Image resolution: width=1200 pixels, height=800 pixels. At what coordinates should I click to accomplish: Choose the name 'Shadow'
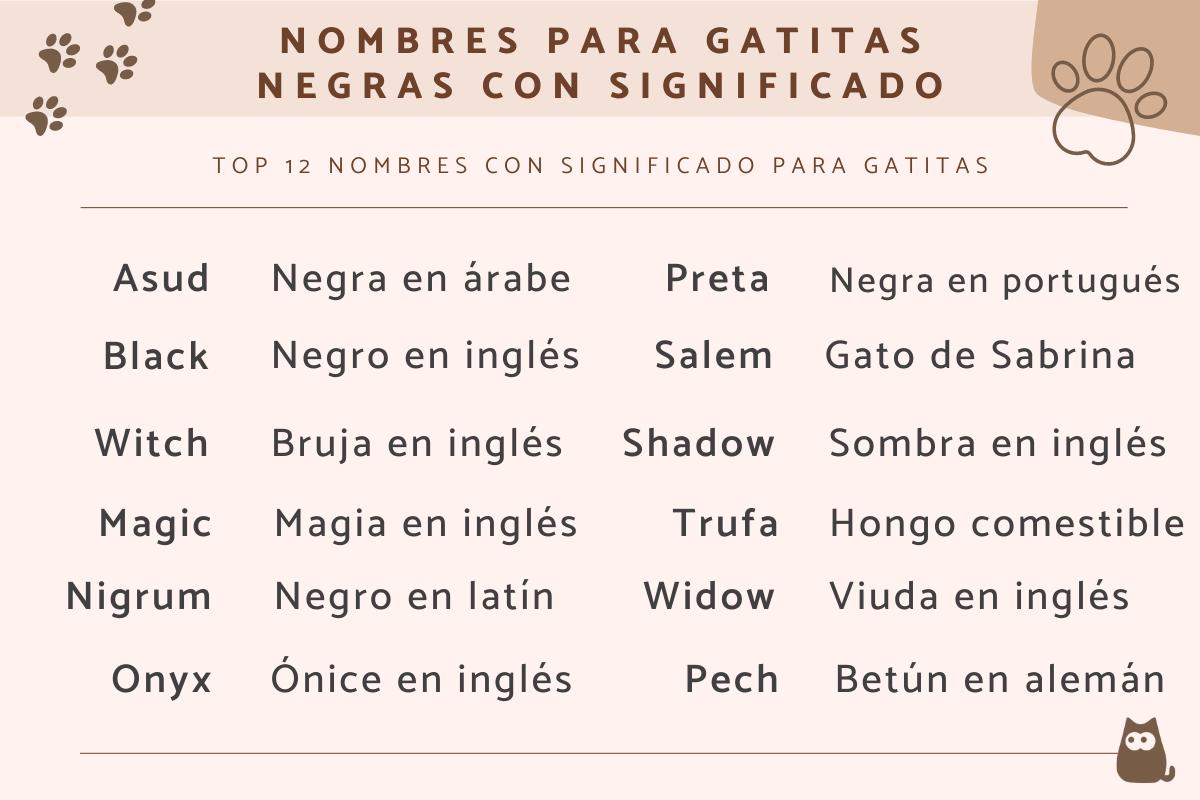coord(698,443)
